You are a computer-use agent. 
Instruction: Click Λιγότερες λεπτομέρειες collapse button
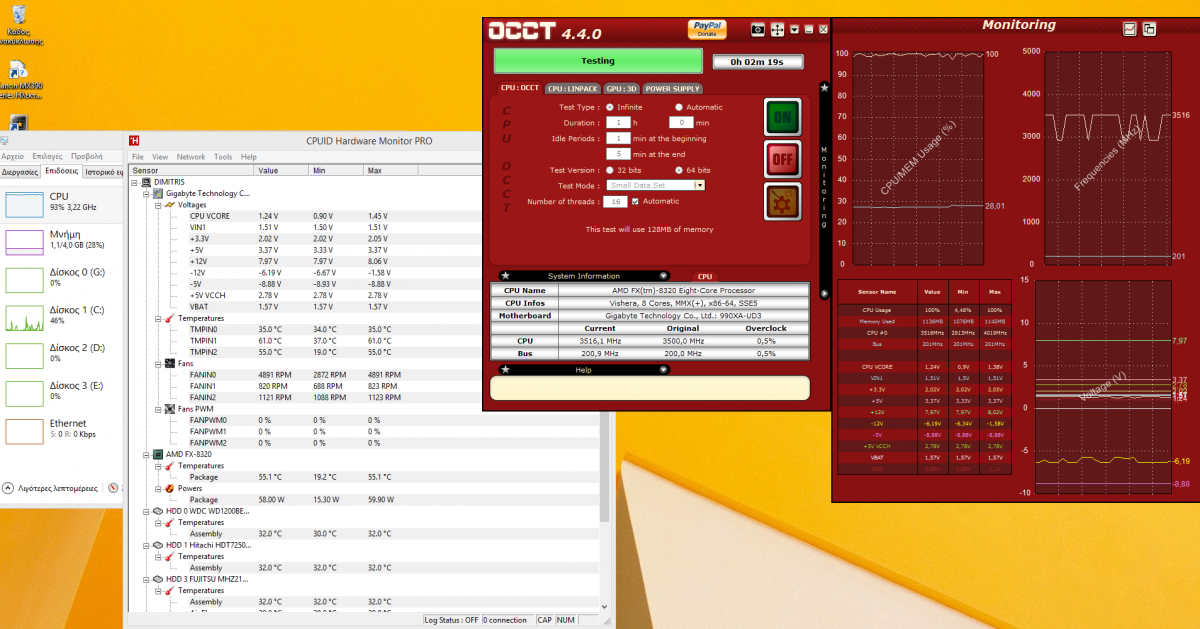51,488
